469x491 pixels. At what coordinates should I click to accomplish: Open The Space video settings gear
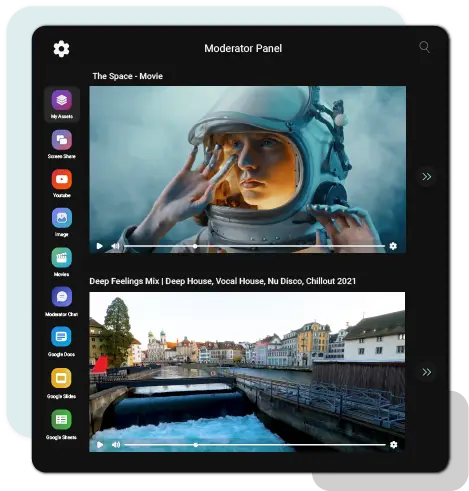pyautogui.click(x=393, y=246)
